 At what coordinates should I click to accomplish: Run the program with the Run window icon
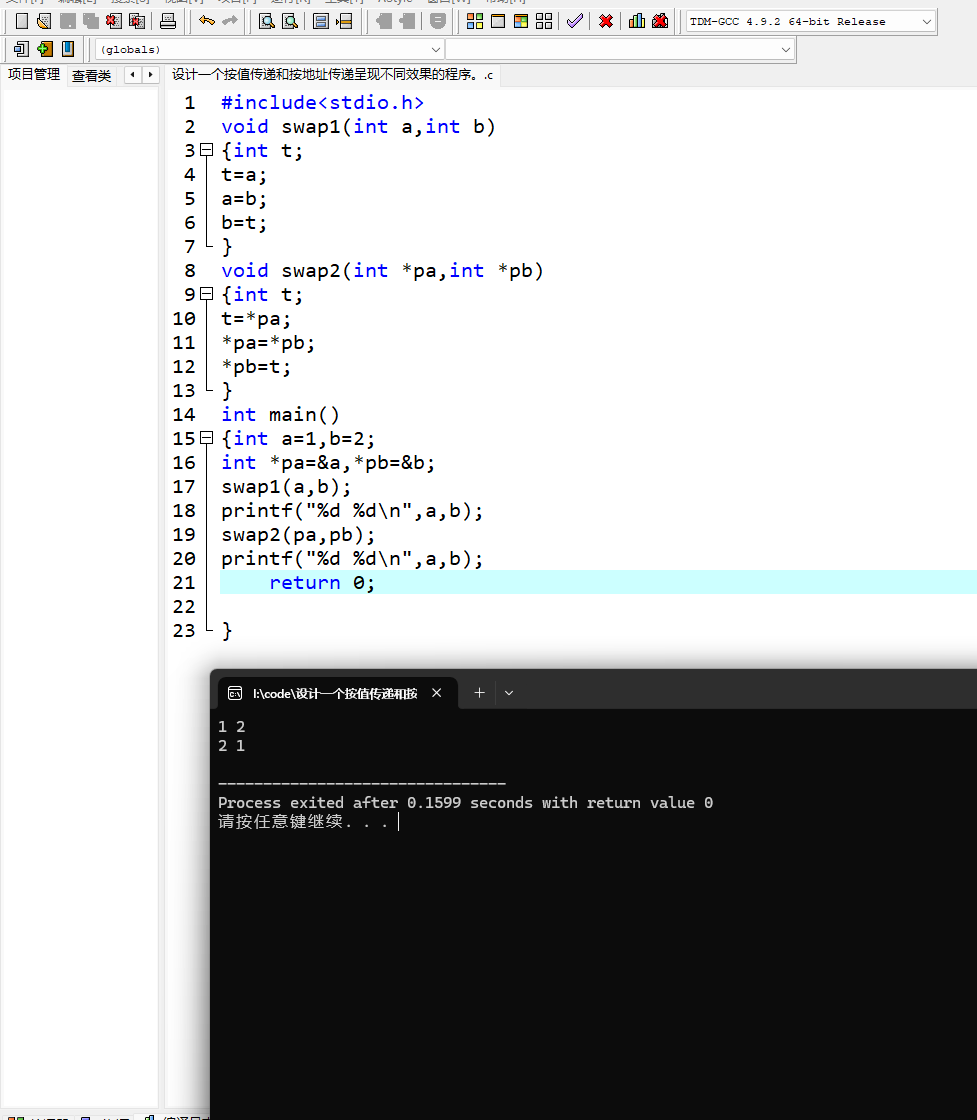(498, 21)
